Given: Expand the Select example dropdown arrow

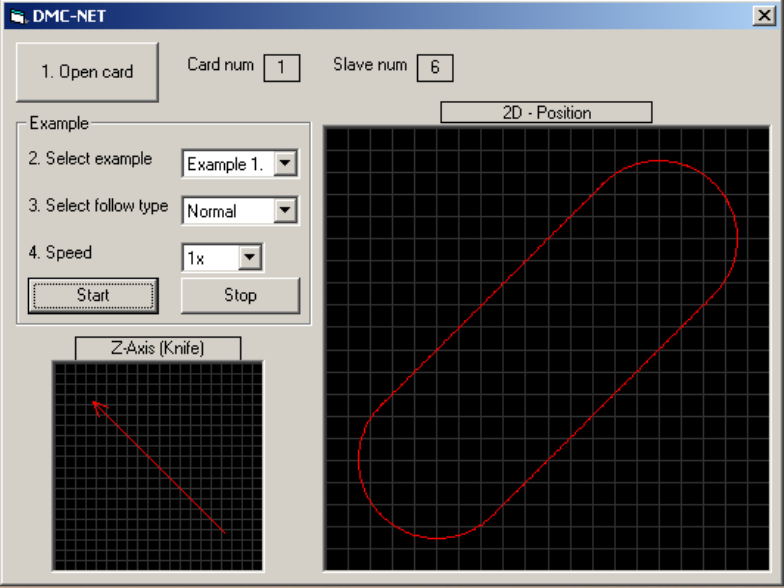Looking at the screenshot, I should pos(286,164).
